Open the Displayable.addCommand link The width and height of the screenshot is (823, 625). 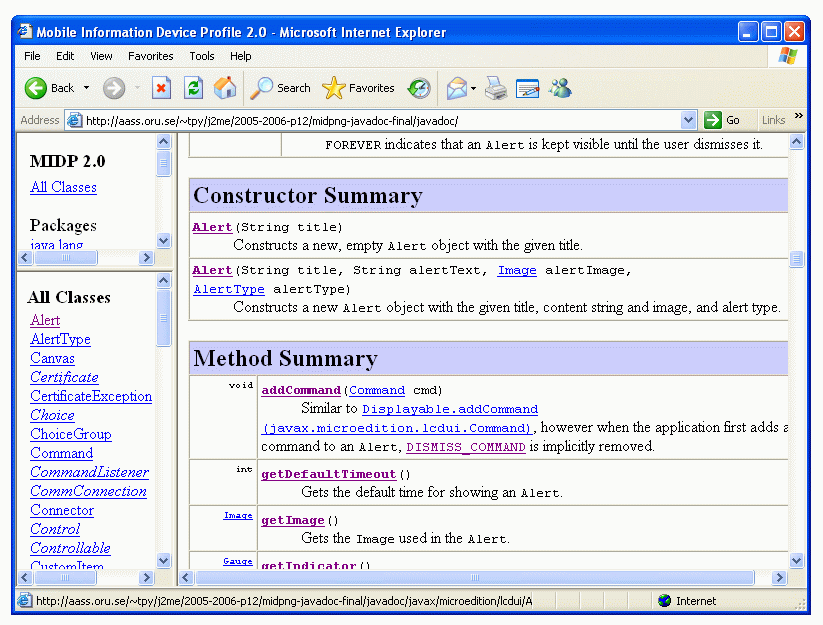450,409
